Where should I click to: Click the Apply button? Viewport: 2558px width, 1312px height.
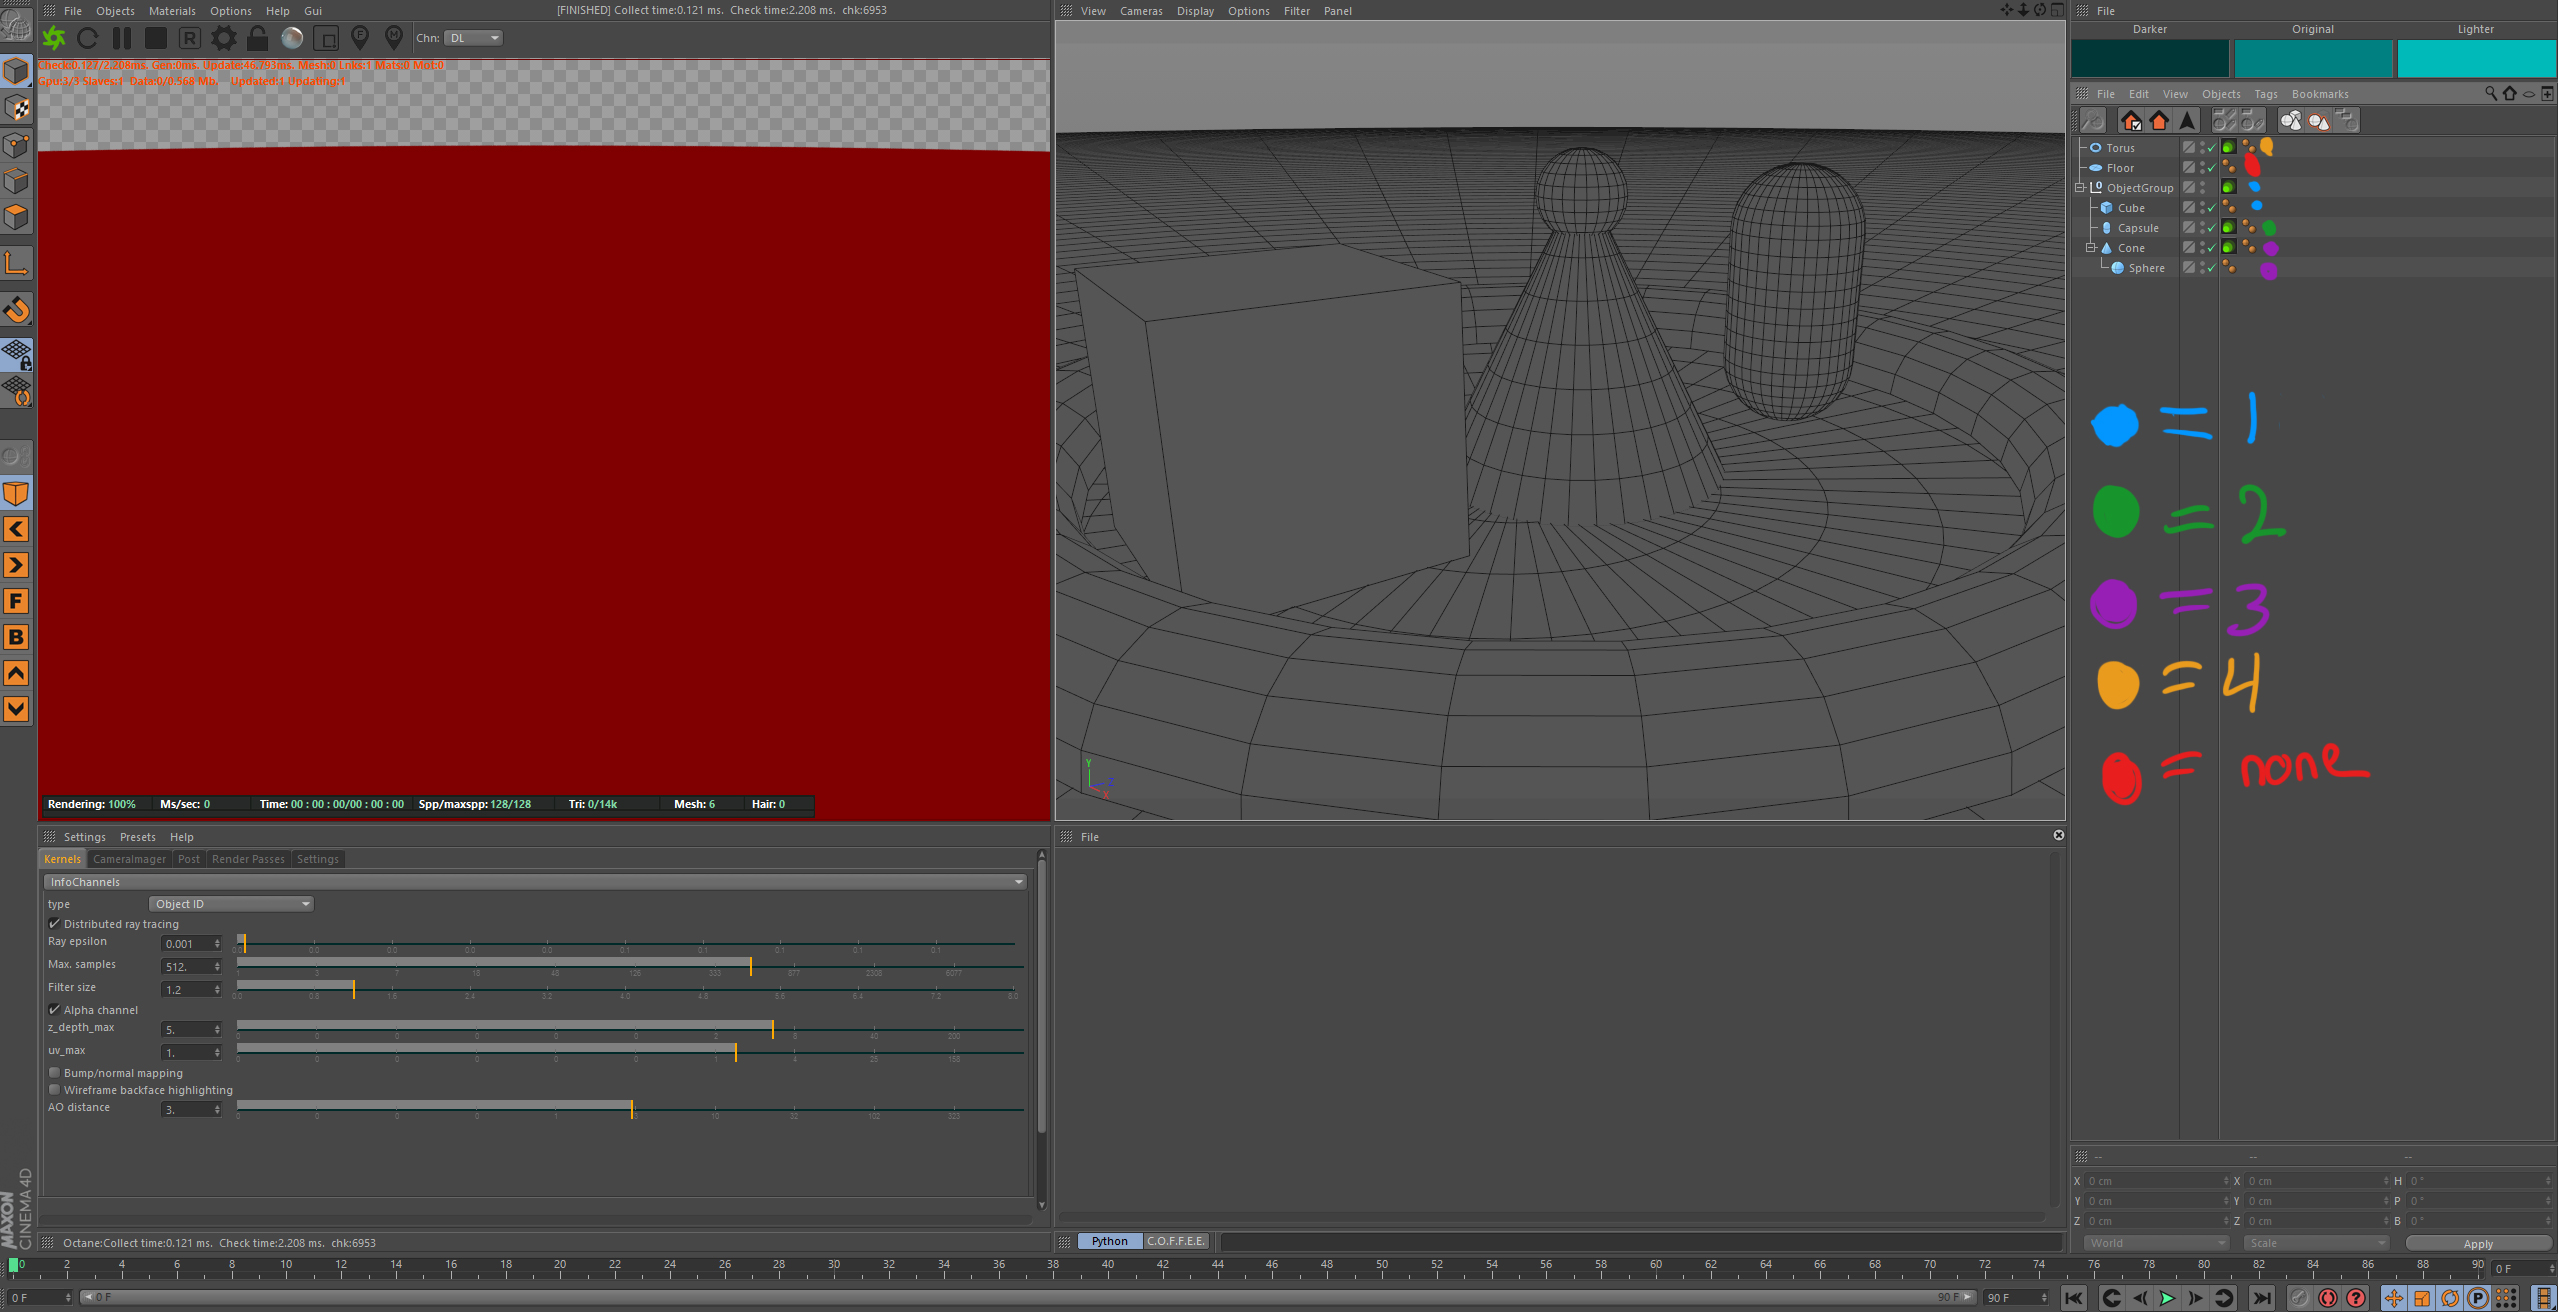(2477, 1243)
